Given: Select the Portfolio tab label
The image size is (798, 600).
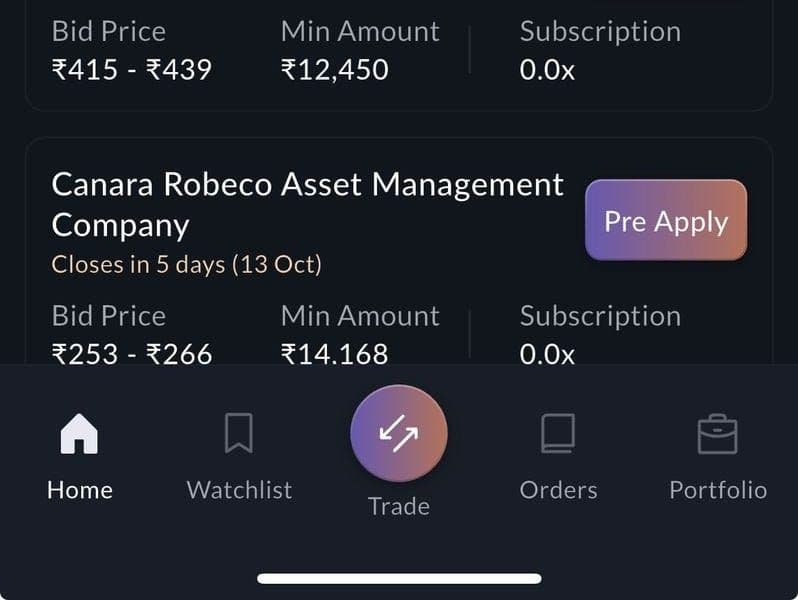Looking at the screenshot, I should click(717, 490).
